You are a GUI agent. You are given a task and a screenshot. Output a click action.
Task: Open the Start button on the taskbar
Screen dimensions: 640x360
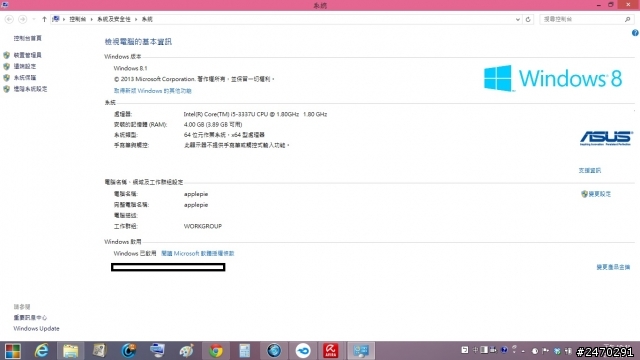coord(13,351)
